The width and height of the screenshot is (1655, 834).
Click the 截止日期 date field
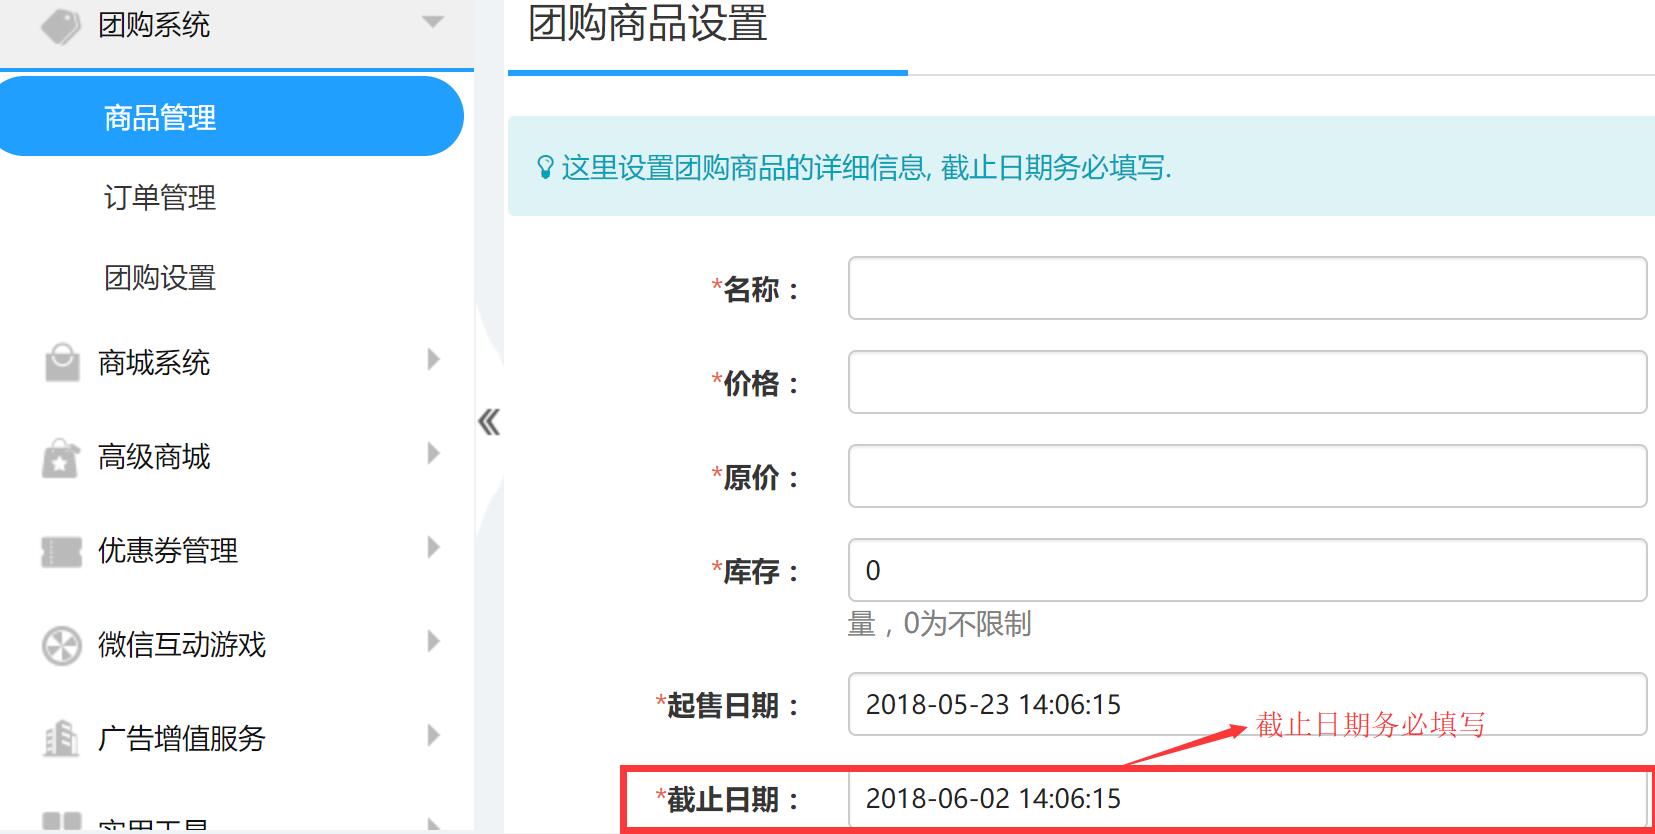pos(1247,798)
